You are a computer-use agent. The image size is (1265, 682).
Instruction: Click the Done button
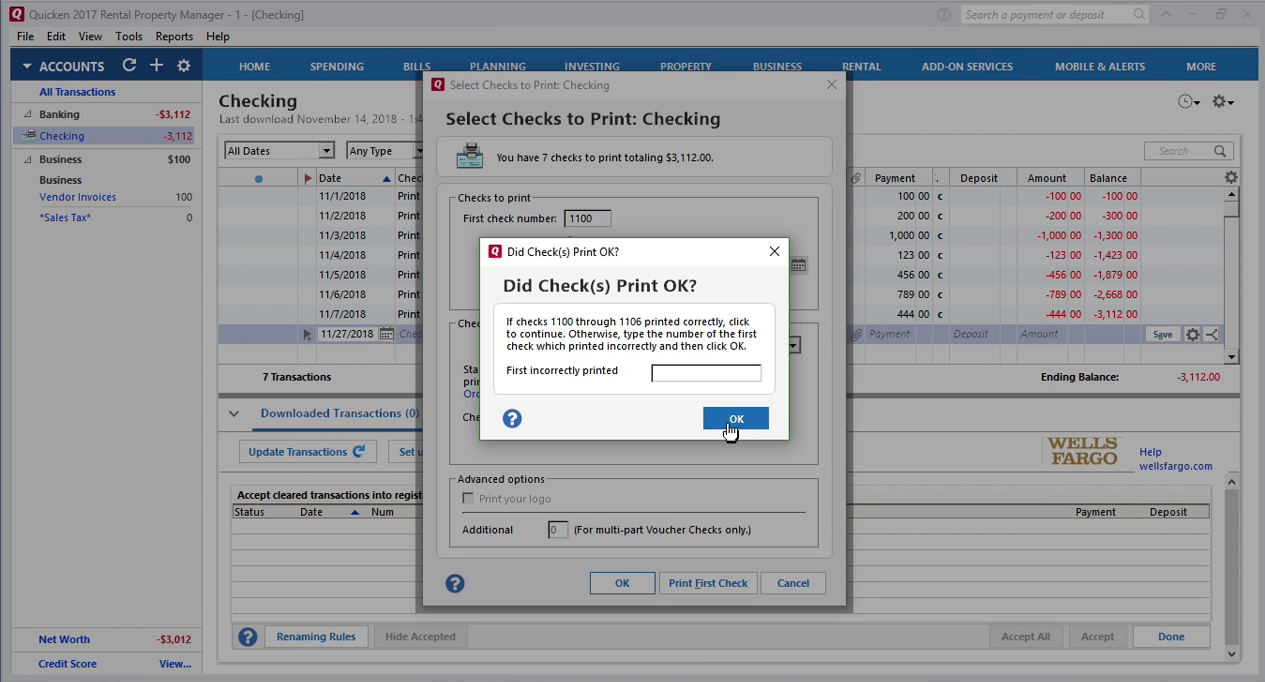(1171, 636)
